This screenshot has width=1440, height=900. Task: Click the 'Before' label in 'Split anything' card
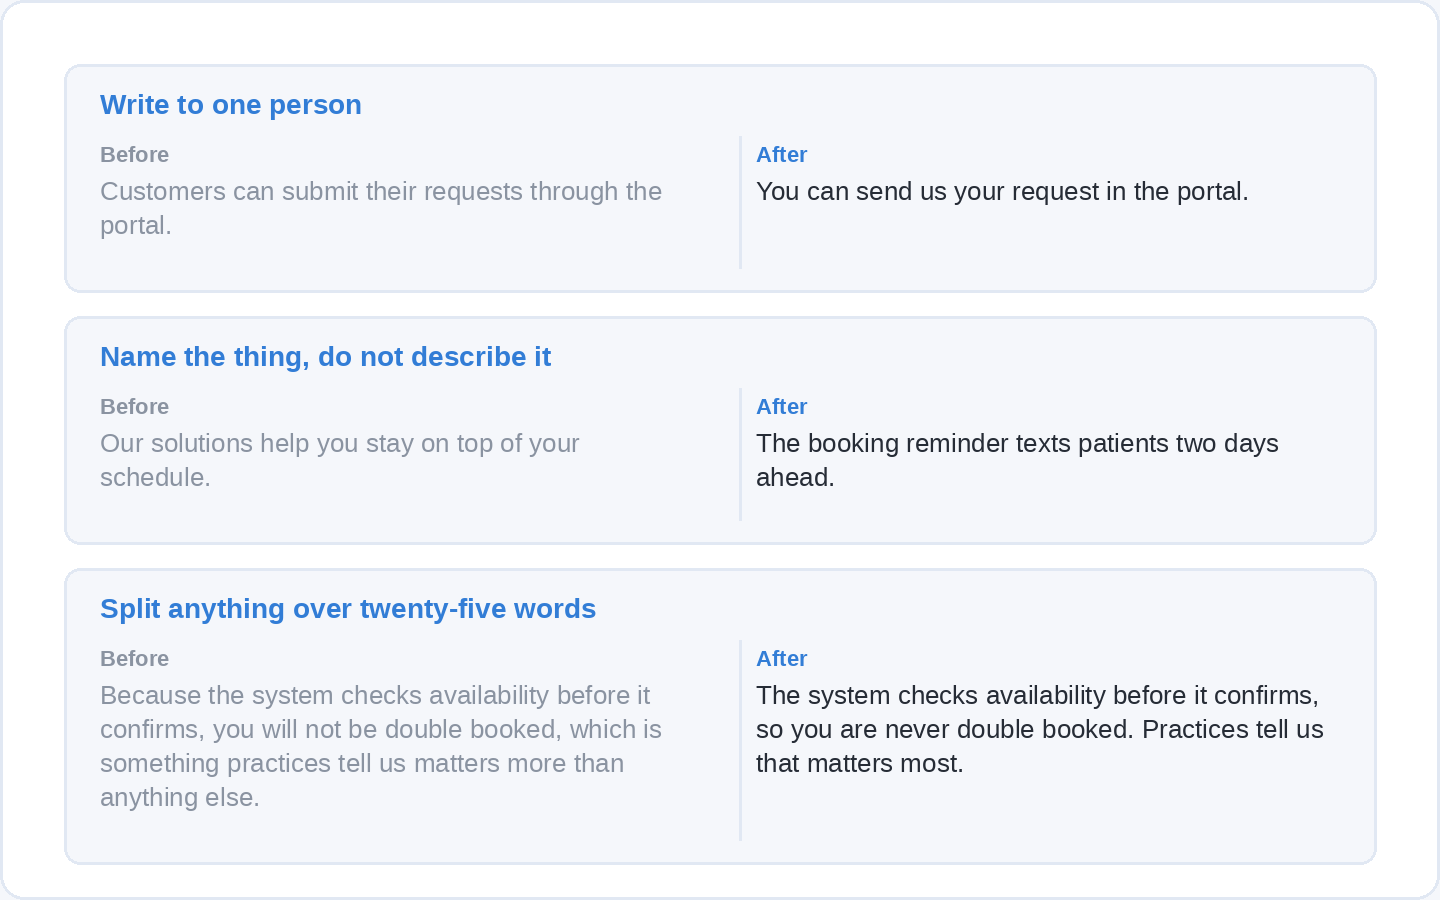(x=134, y=659)
